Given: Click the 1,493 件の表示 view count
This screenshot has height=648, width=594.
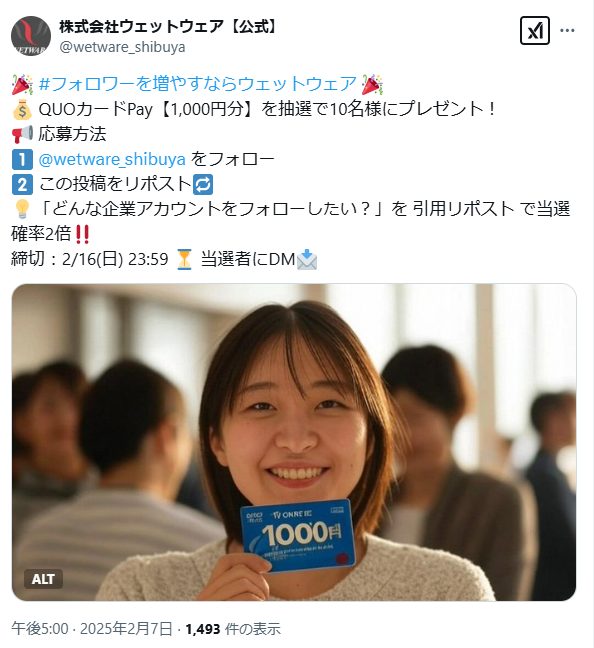Looking at the screenshot, I should click(233, 629).
